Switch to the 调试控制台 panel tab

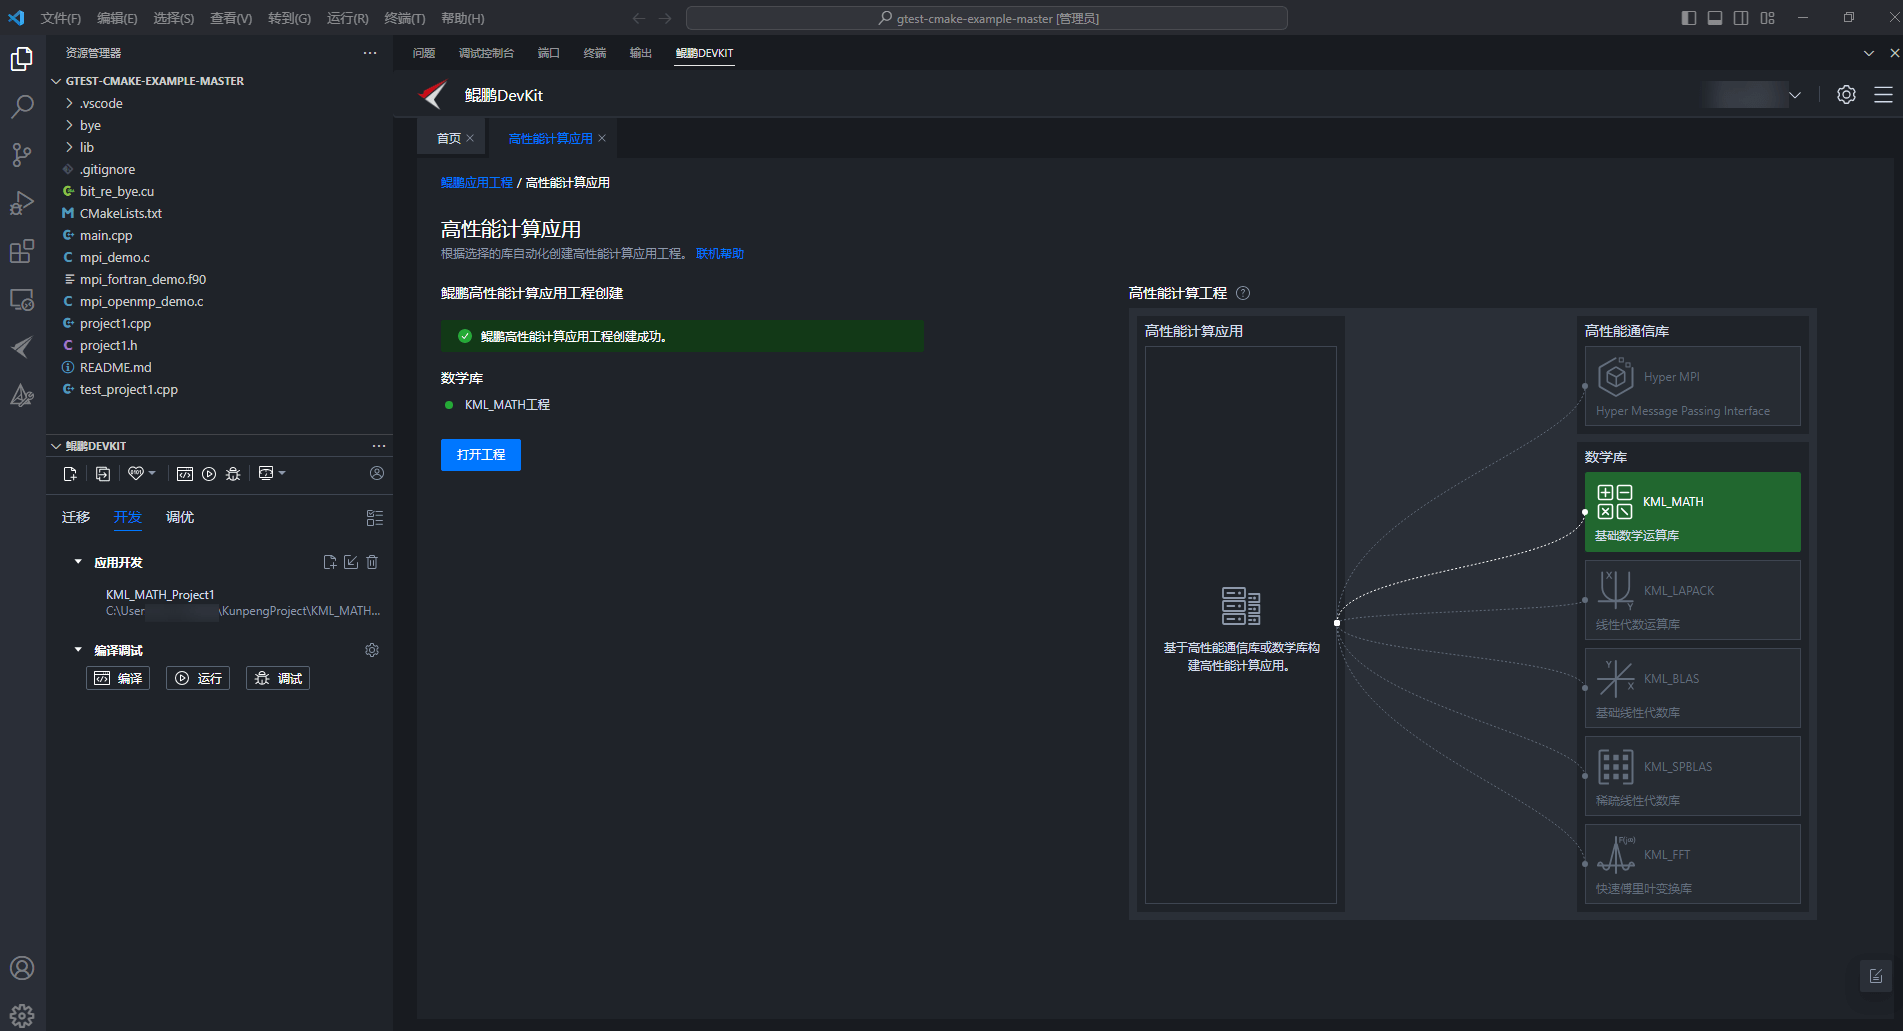[x=486, y=53]
